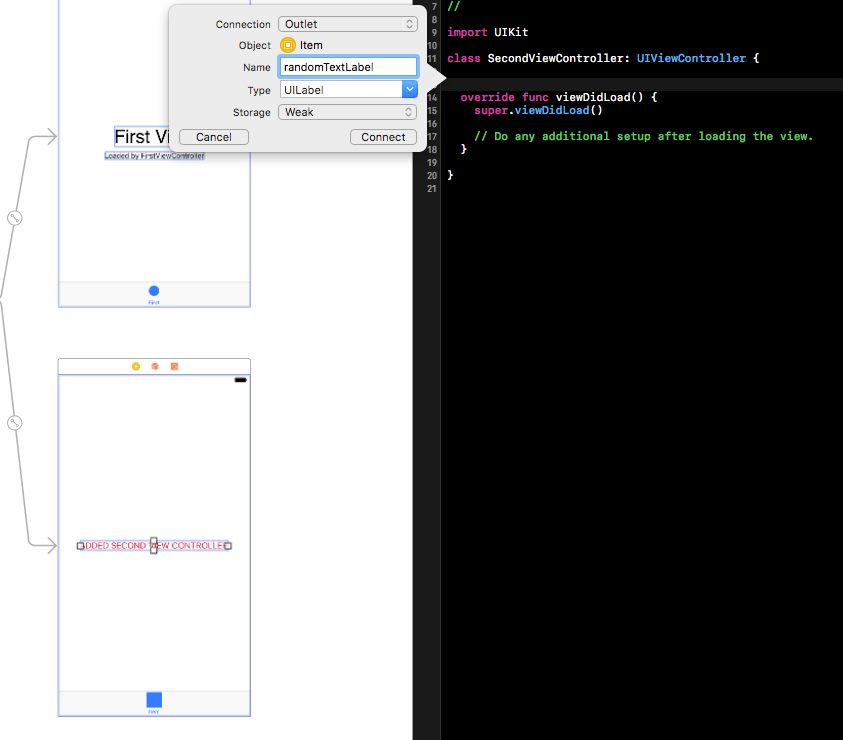The height and width of the screenshot is (740, 843).
Task: Focus the Name field containing randomTextLabel
Action: pos(348,67)
